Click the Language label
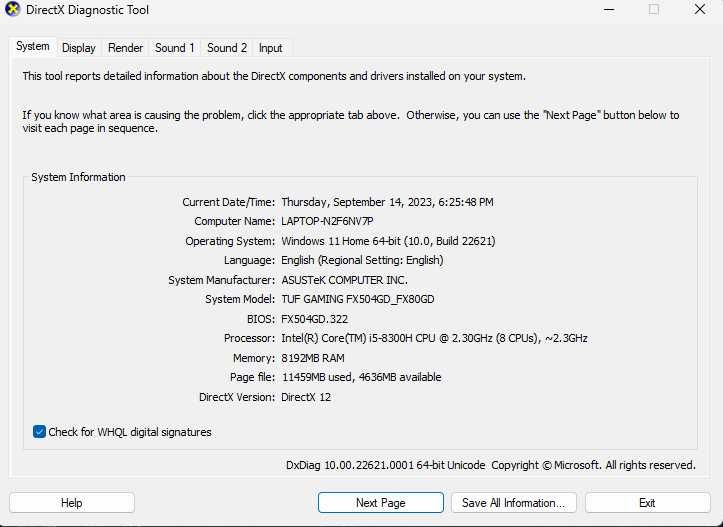 point(249,261)
